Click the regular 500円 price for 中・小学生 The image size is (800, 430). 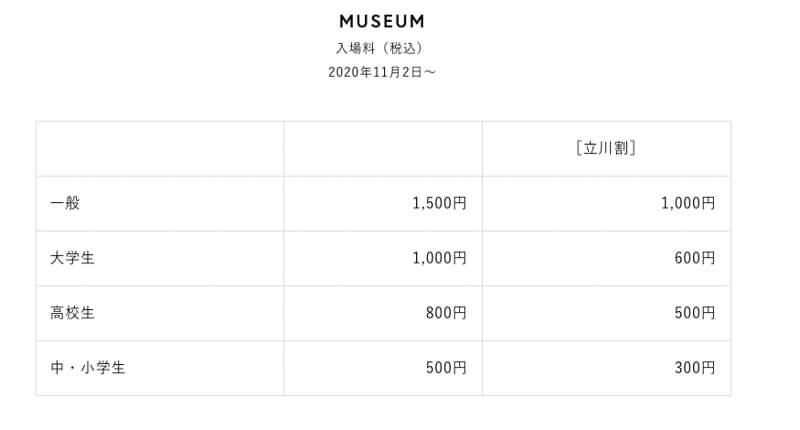[x=446, y=368]
